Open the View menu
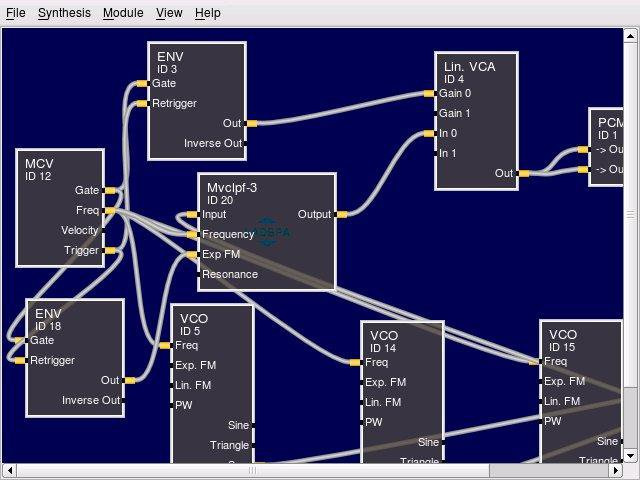The image size is (640, 480). 169,13
